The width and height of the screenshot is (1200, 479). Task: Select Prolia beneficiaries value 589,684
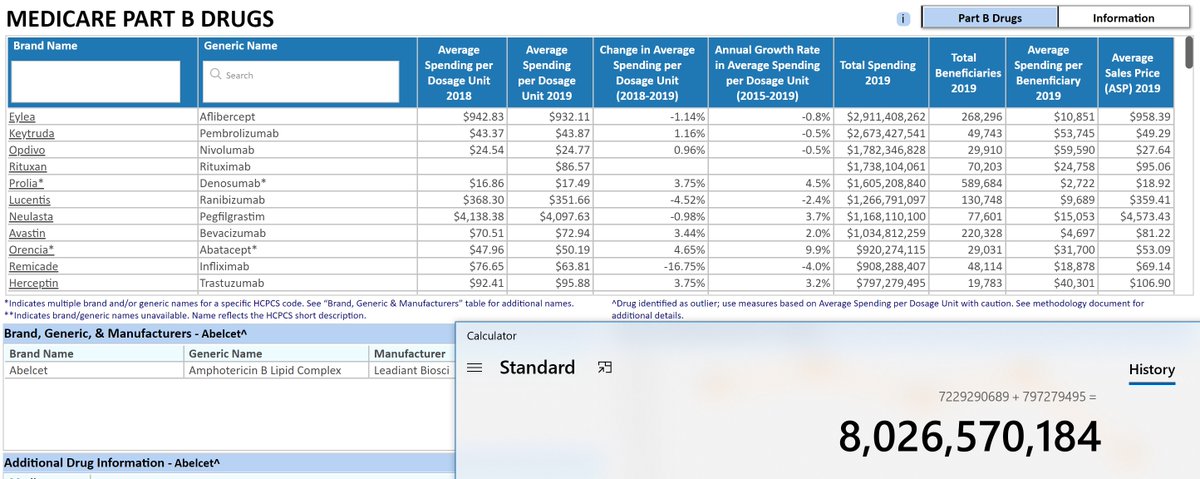[983, 184]
